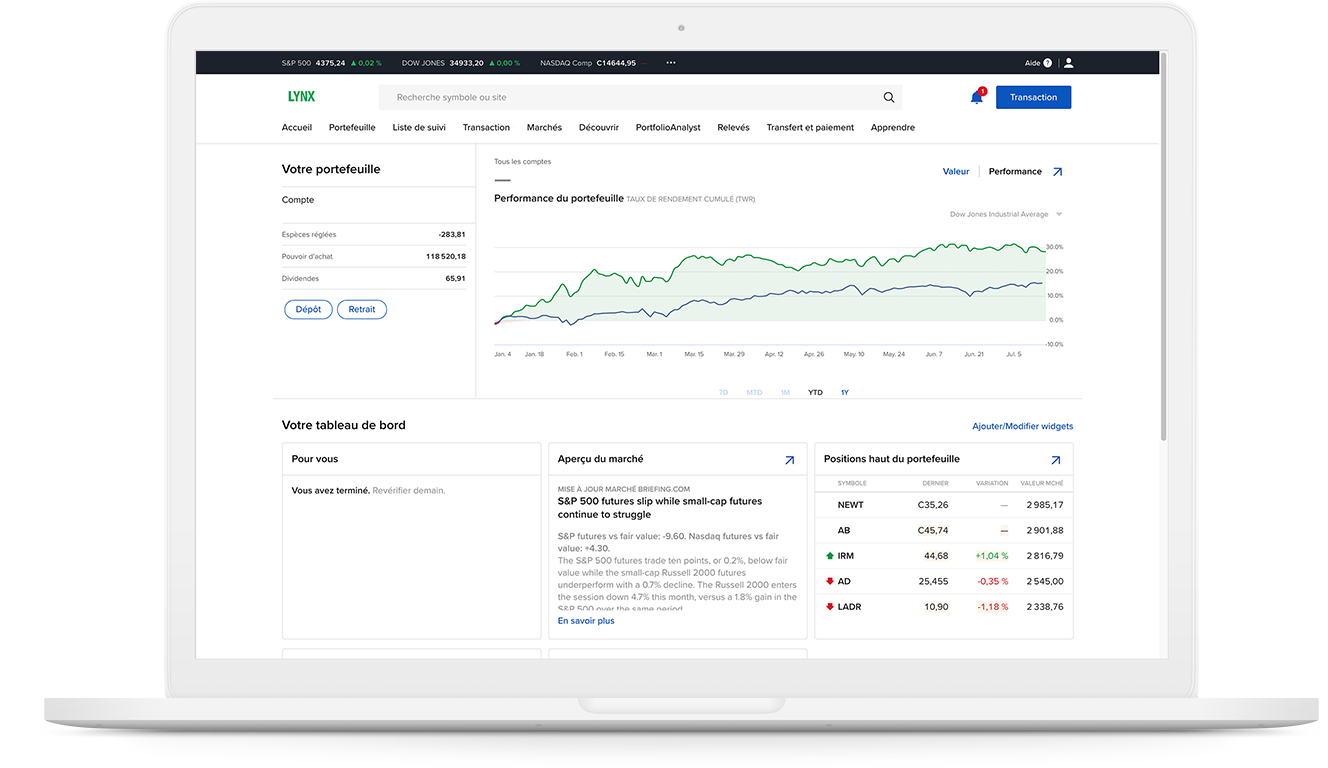This screenshot has width=1328, height=768.
Task: Open the Accueil menu
Action: coord(297,128)
